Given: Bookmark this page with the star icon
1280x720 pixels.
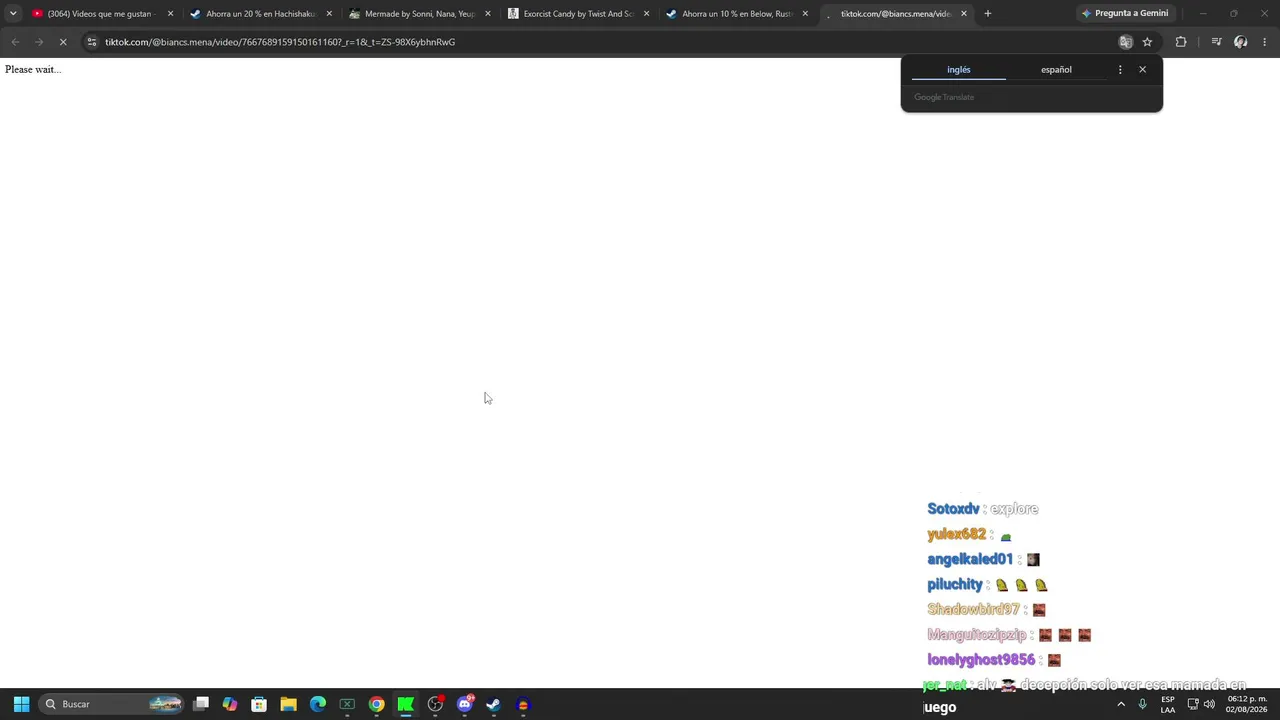Looking at the screenshot, I should (x=1147, y=42).
